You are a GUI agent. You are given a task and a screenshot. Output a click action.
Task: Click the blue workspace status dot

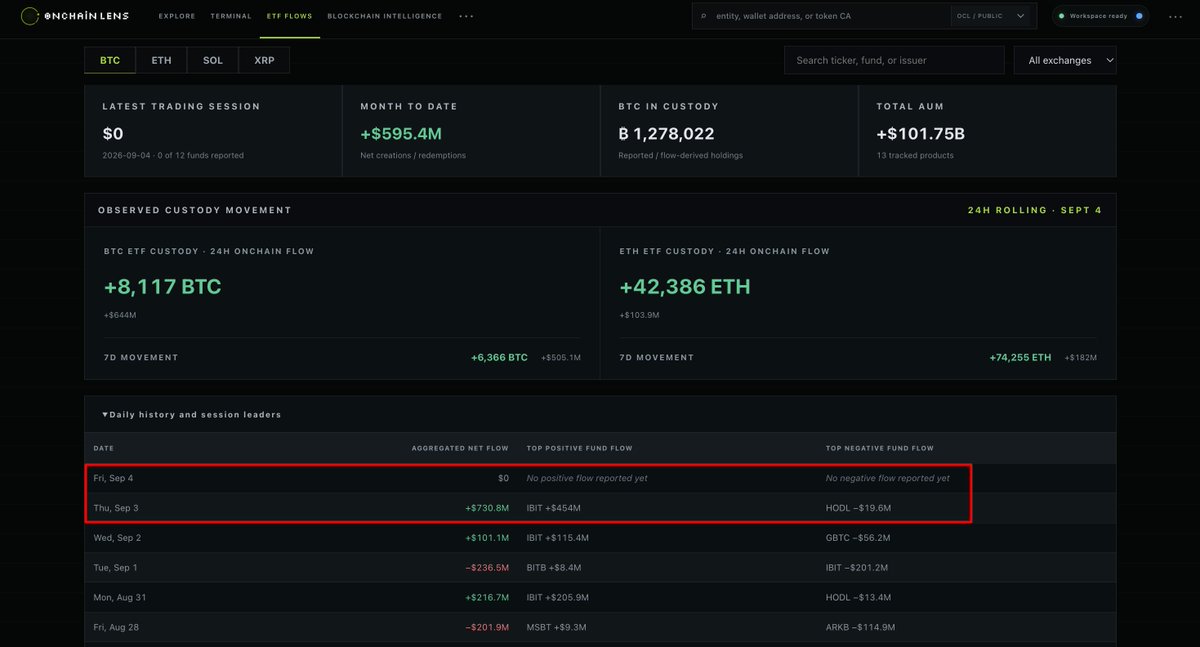pyautogui.click(x=1138, y=16)
